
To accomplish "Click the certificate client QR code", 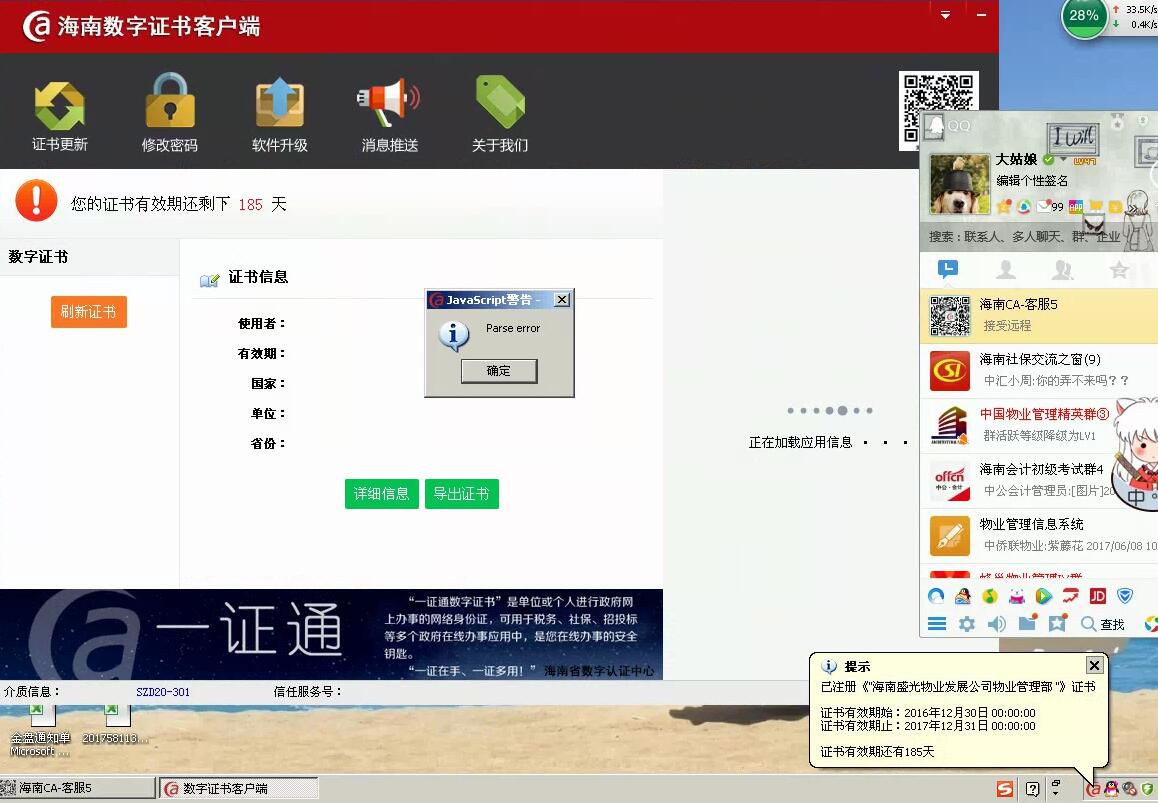I will click(938, 111).
